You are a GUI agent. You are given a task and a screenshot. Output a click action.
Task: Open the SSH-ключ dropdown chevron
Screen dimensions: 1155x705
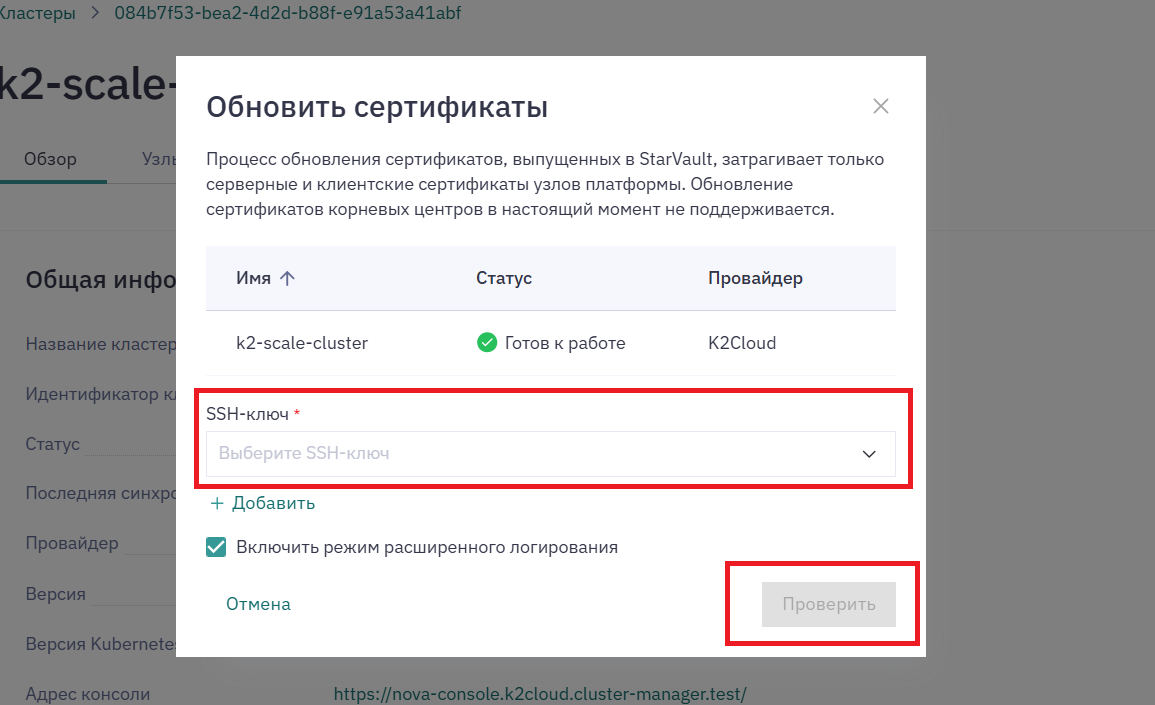[869, 454]
